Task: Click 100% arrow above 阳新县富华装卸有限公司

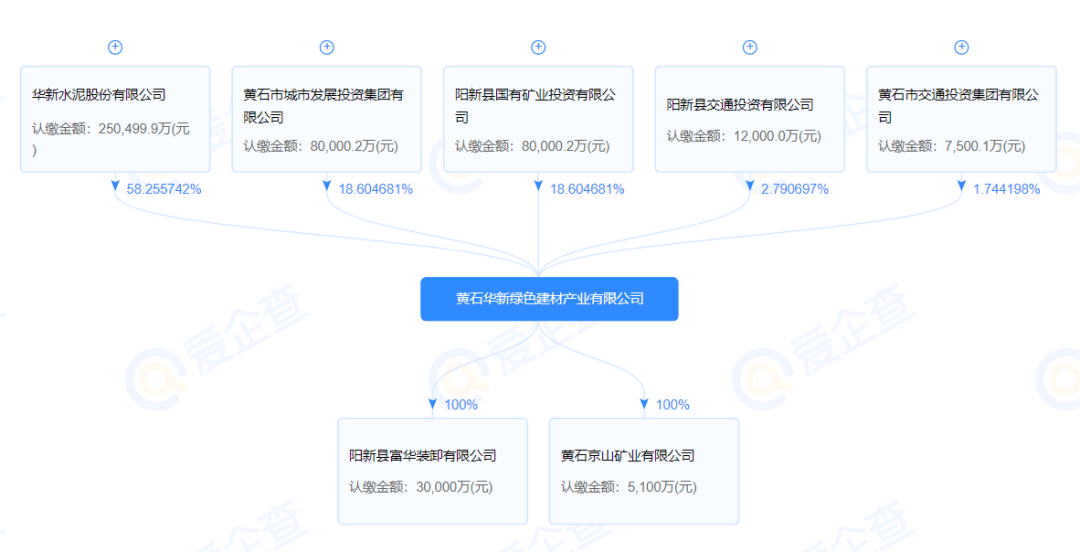Action: [433, 405]
